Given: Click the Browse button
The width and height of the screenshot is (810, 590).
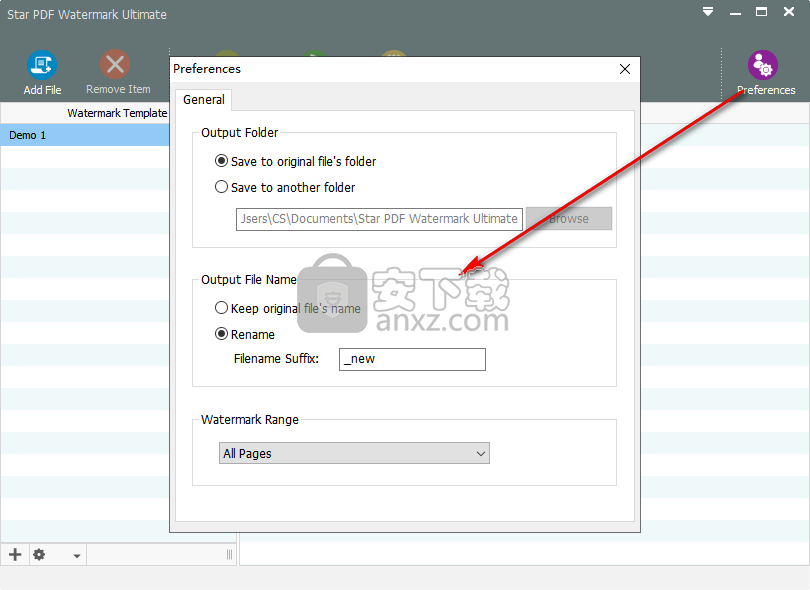Looking at the screenshot, I should point(569,219).
